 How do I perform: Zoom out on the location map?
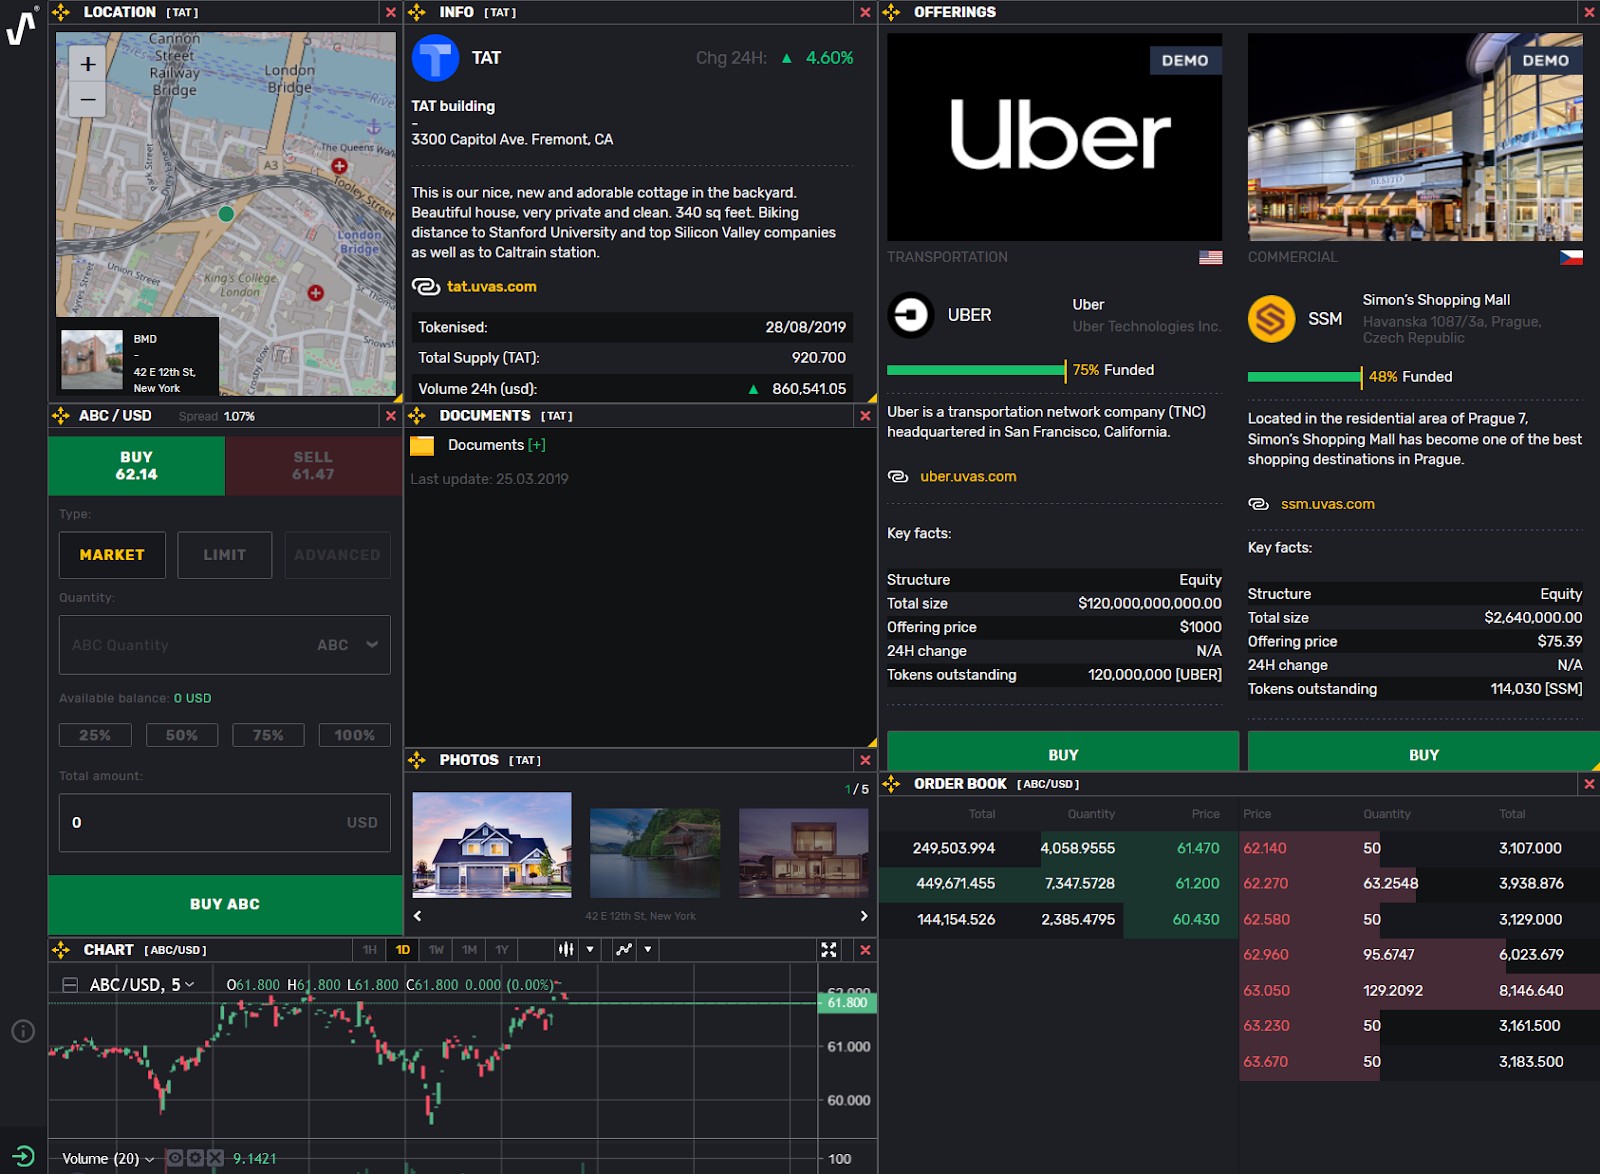pos(88,99)
